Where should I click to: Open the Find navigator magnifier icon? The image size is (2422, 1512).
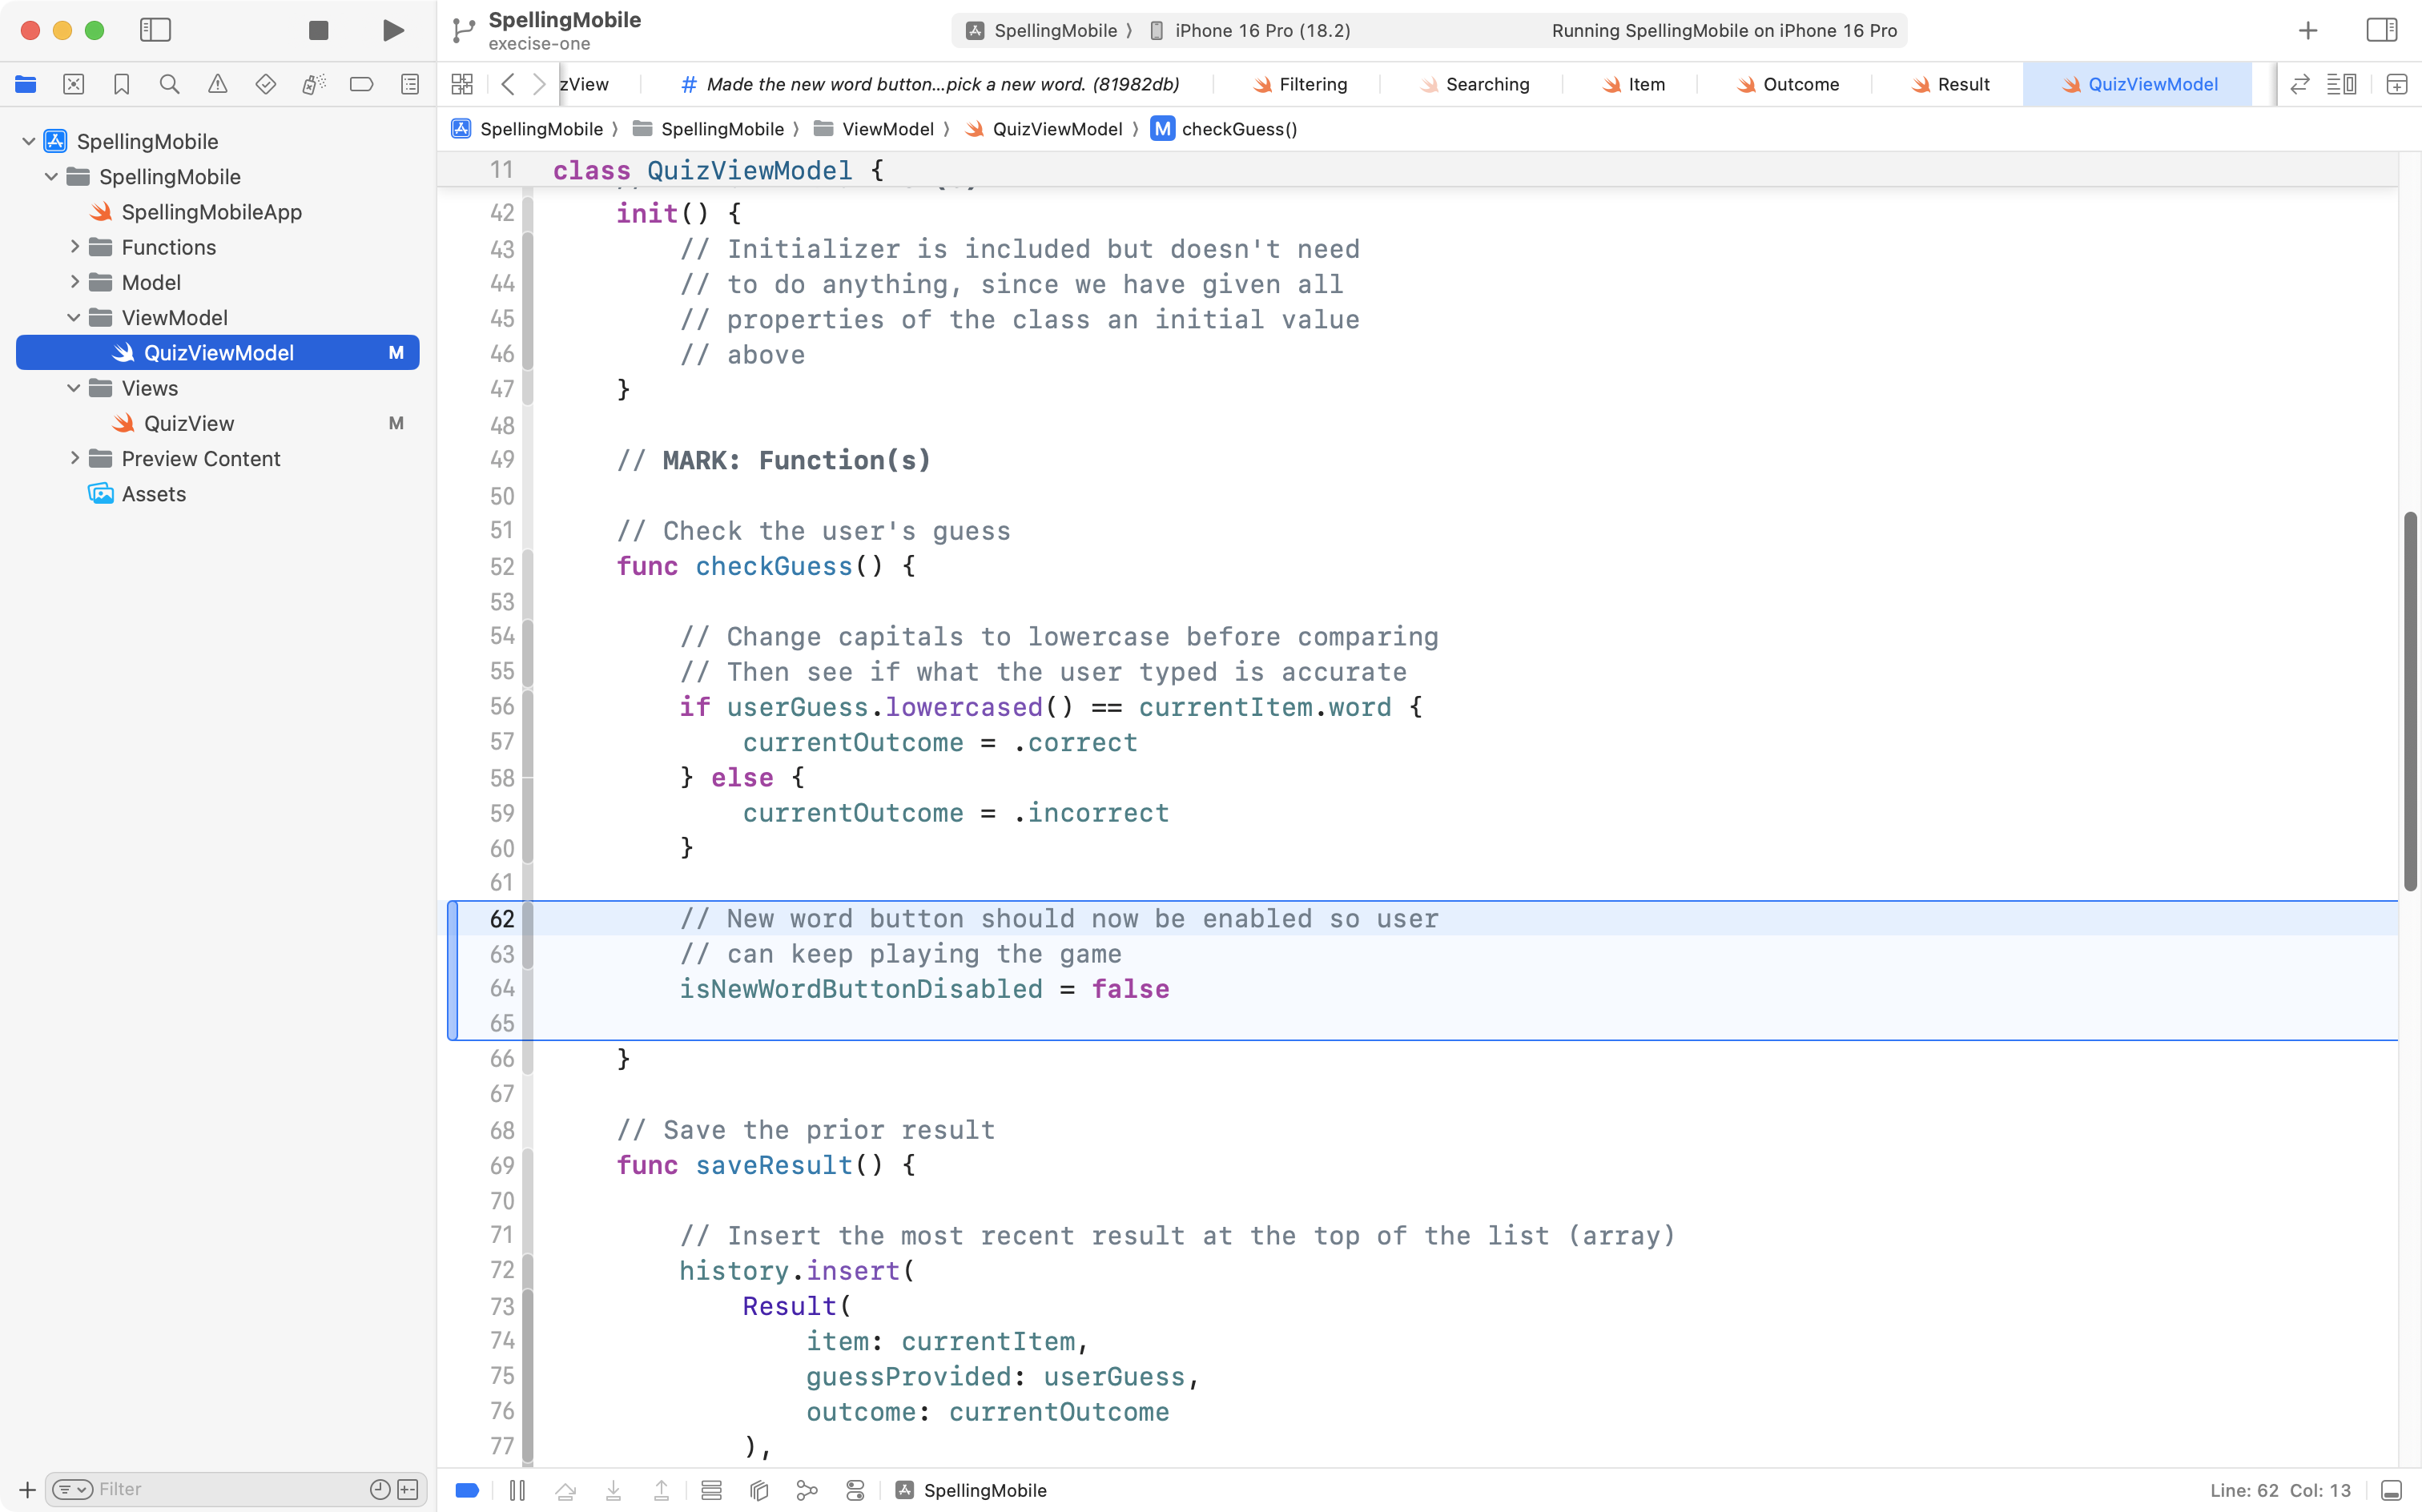click(x=169, y=85)
